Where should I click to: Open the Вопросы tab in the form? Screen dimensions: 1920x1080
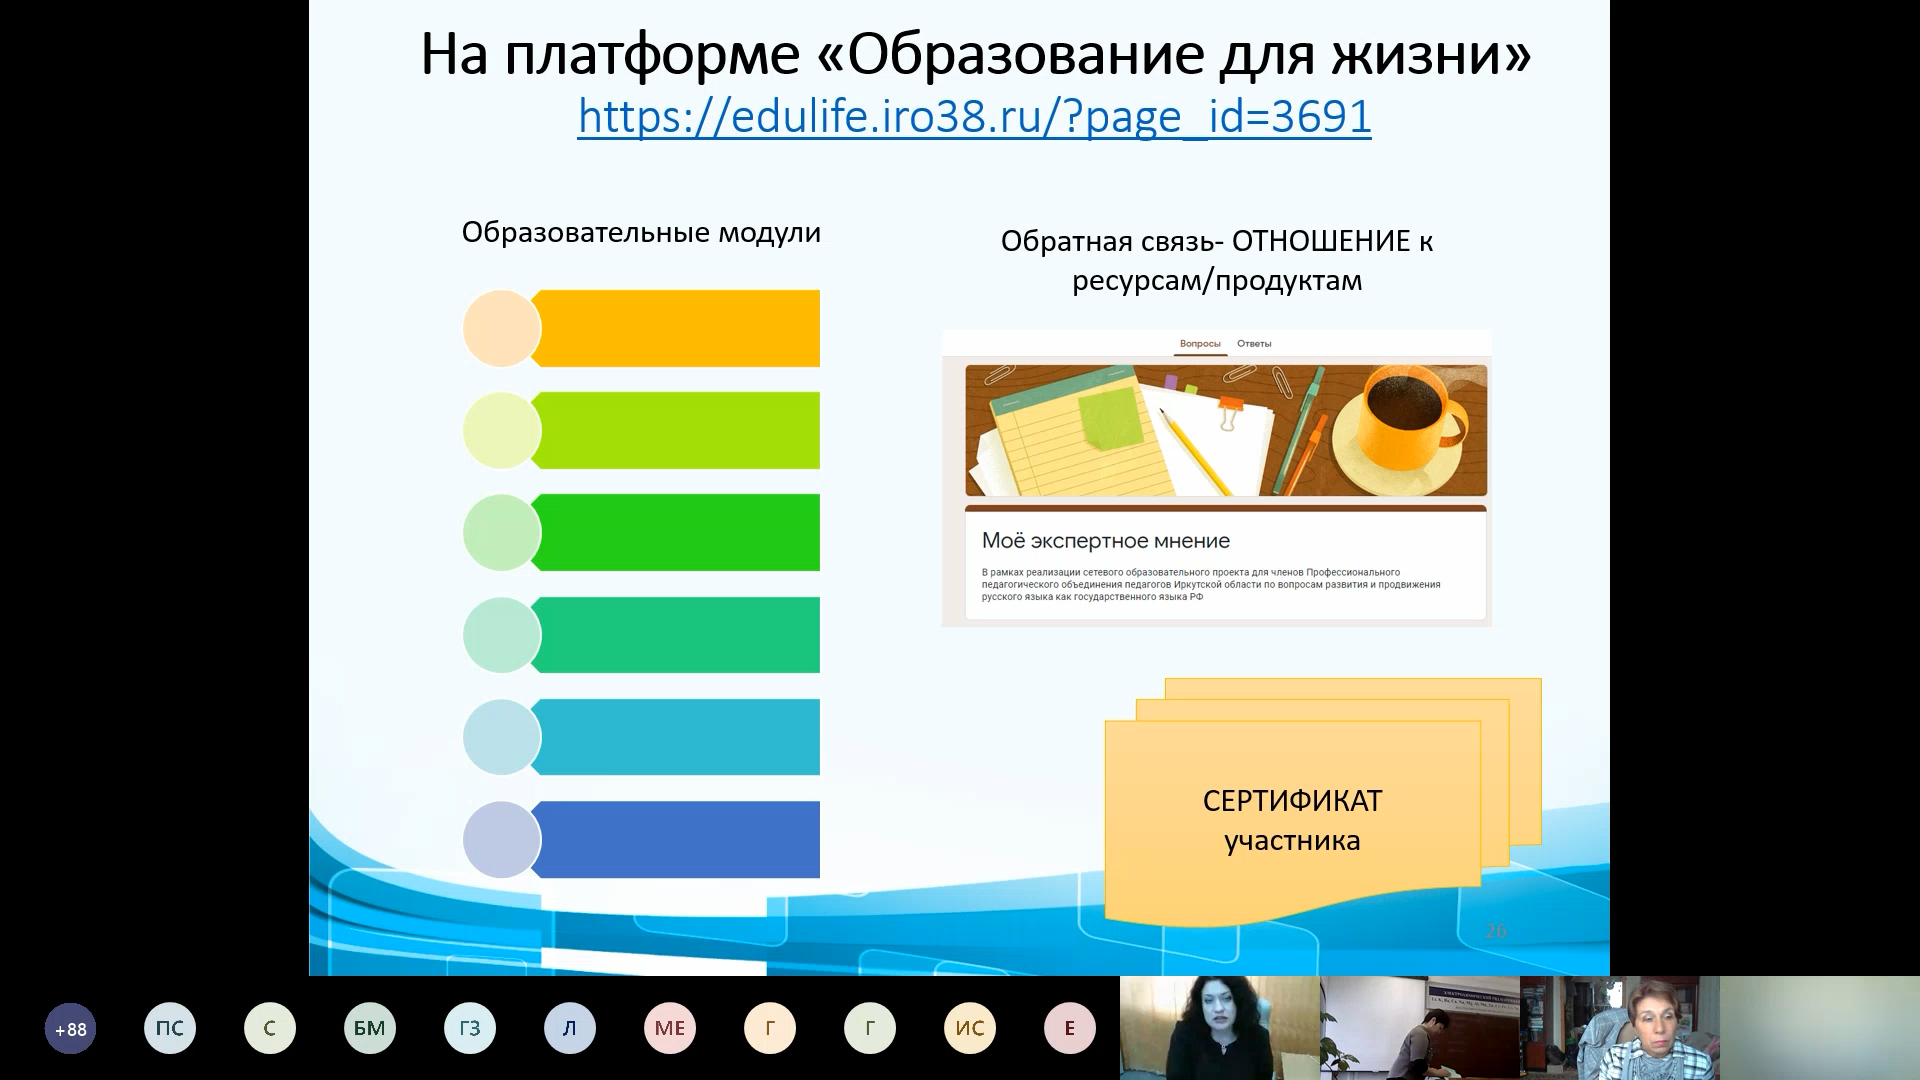point(1200,344)
